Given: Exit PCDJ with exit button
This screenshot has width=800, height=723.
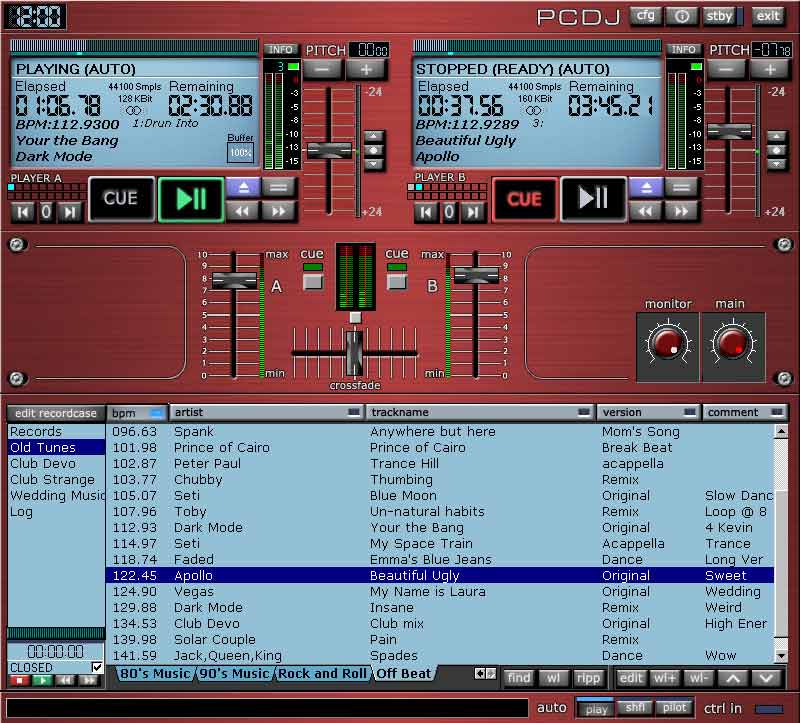Looking at the screenshot, I should [x=768, y=16].
